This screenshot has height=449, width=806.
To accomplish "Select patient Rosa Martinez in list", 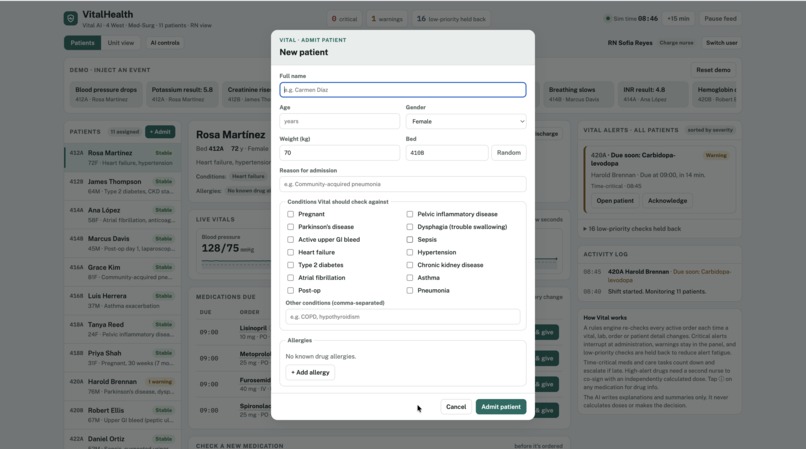I will point(122,158).
